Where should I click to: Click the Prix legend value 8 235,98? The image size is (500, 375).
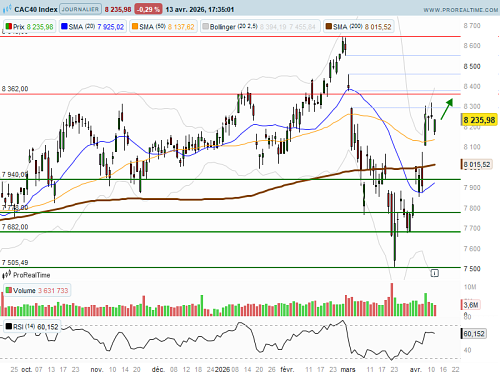click(x=40, y=27)
